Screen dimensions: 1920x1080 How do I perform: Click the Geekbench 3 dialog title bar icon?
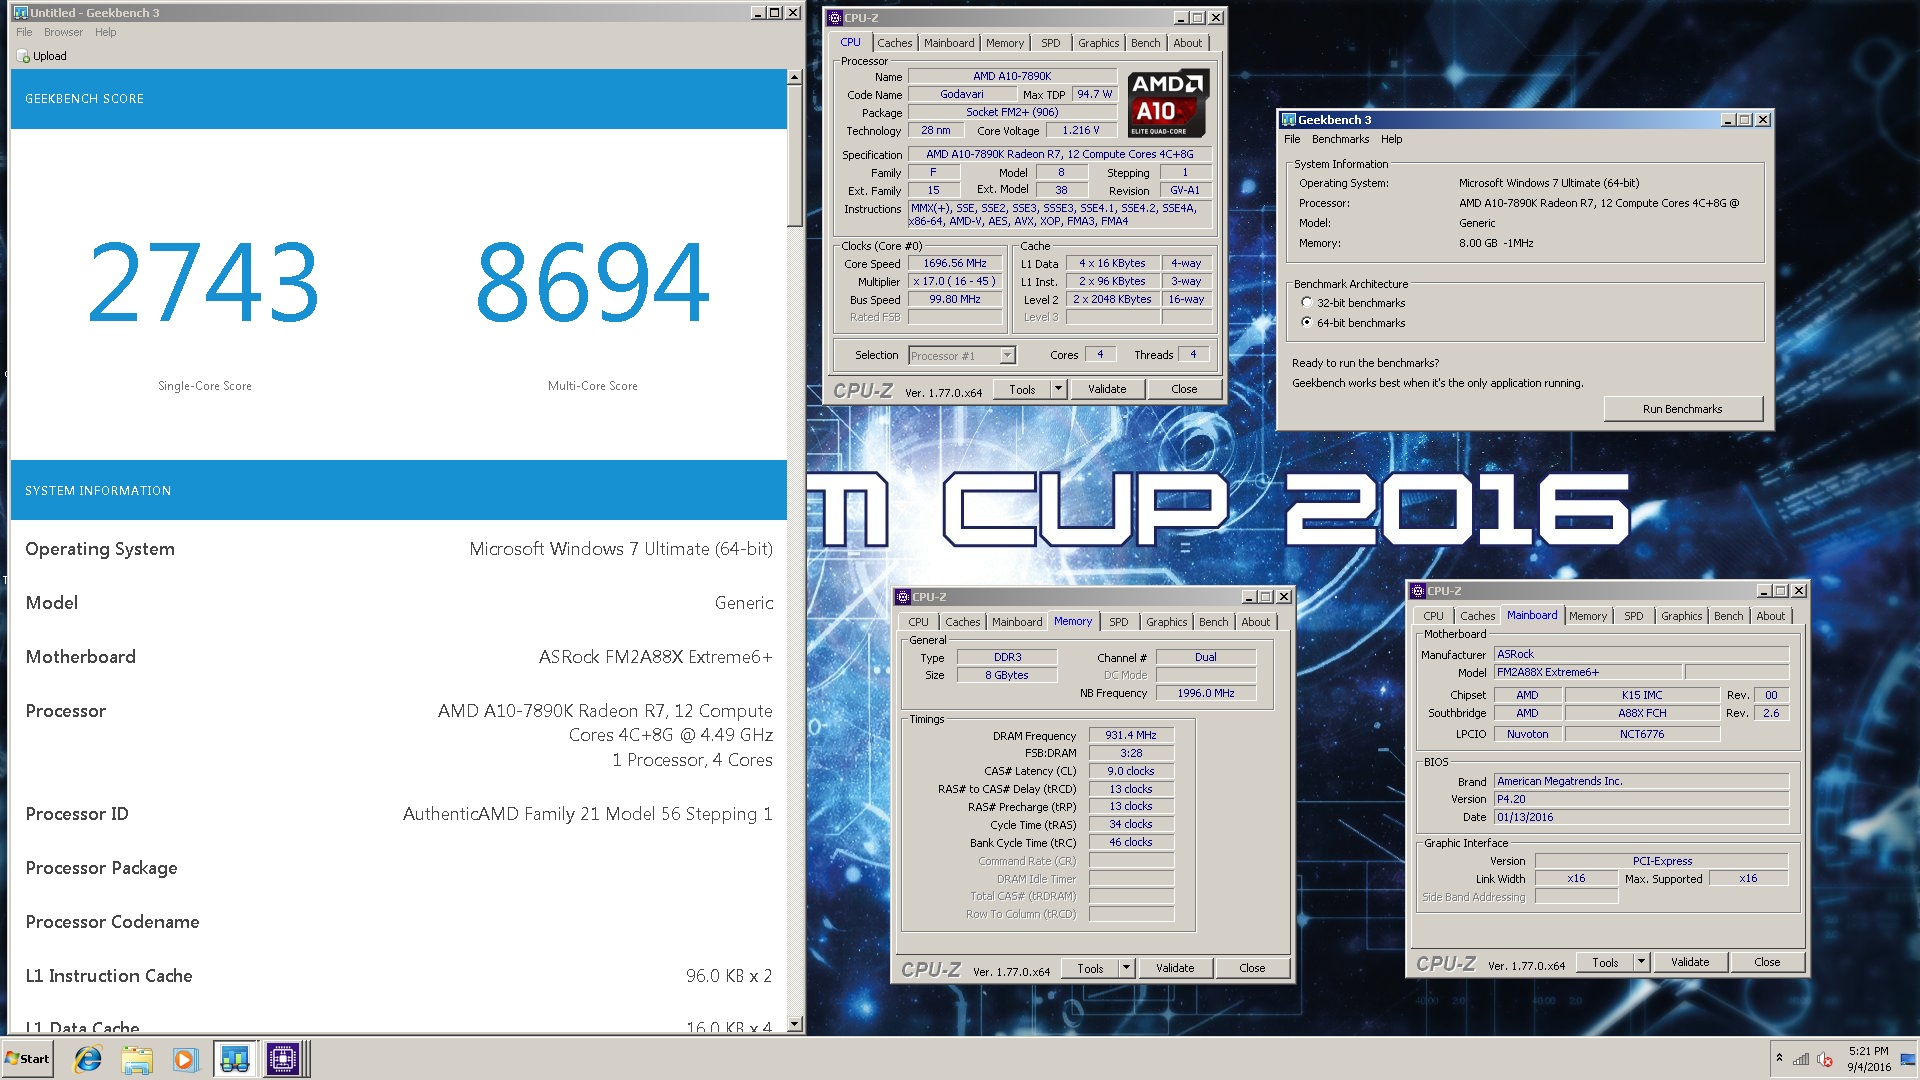click(1289, 120)
